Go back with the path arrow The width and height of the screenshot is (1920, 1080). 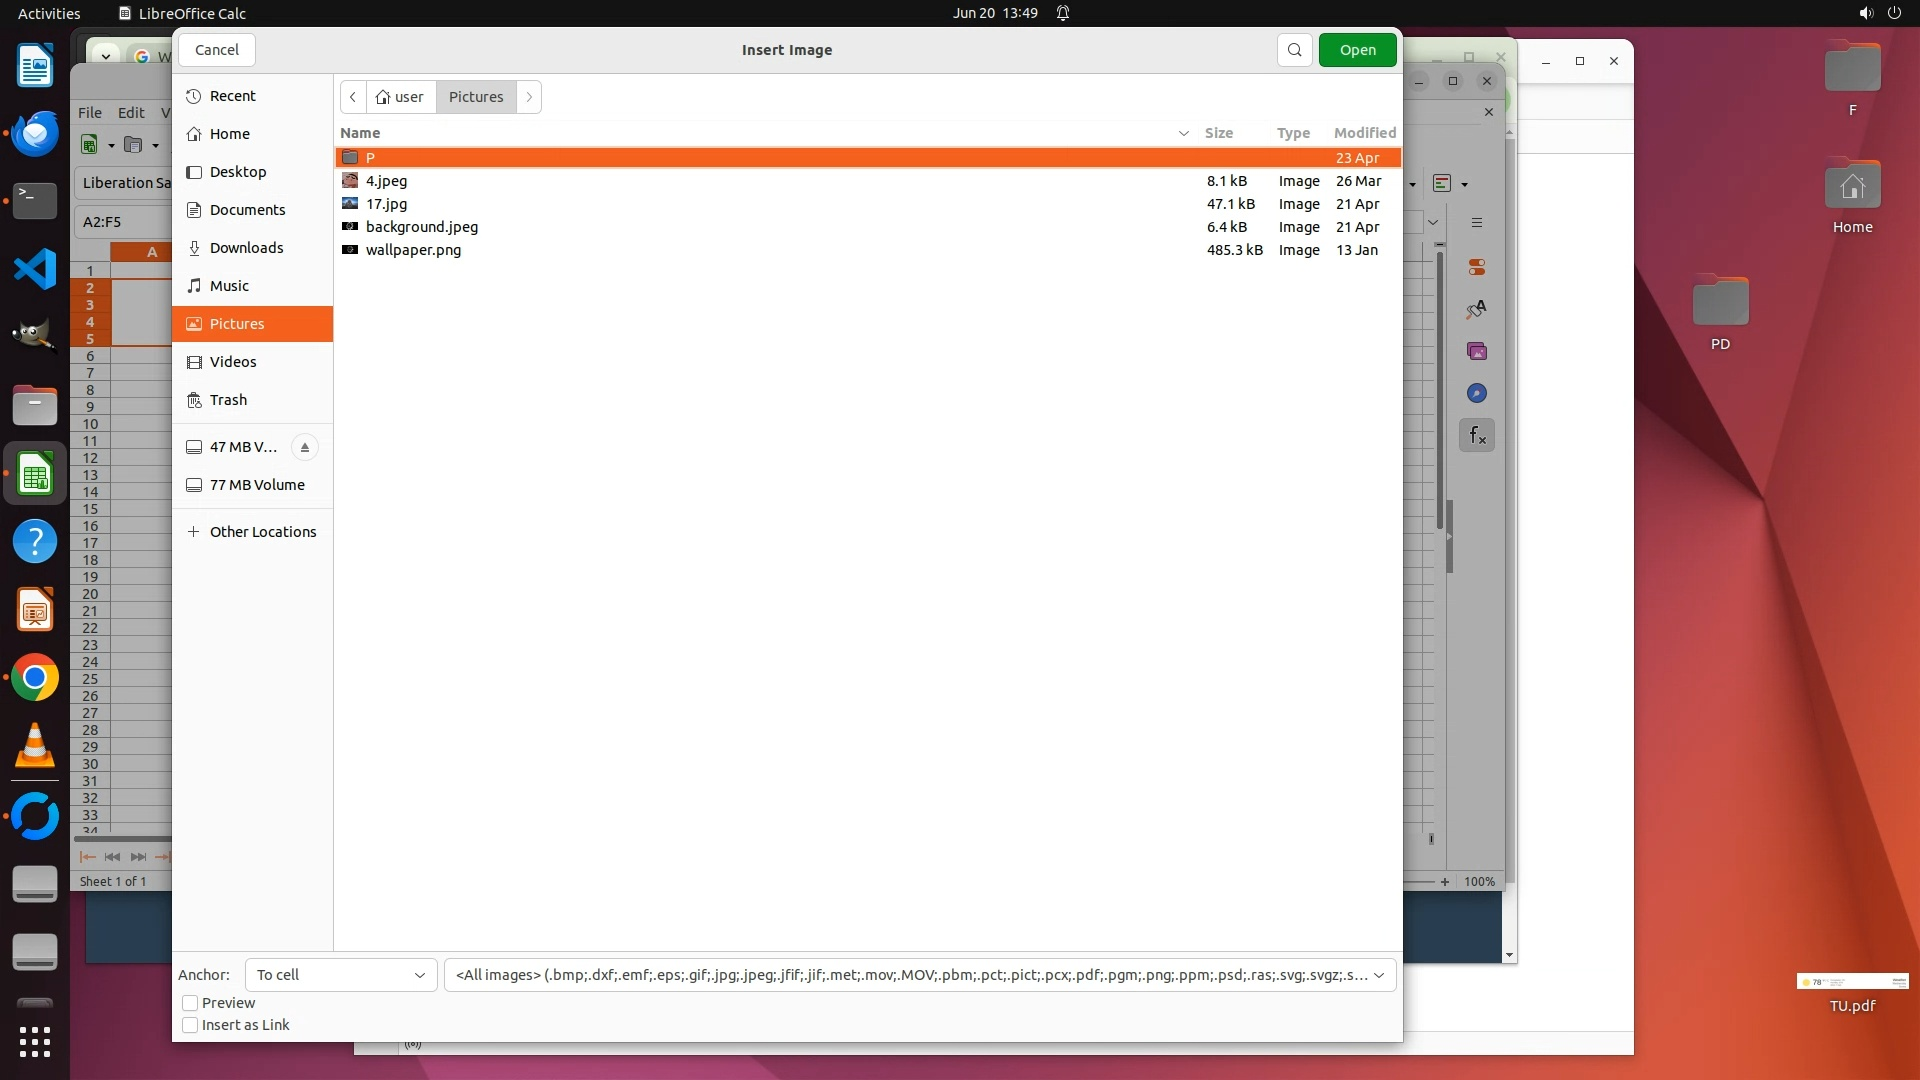click(x=353, y=97)
